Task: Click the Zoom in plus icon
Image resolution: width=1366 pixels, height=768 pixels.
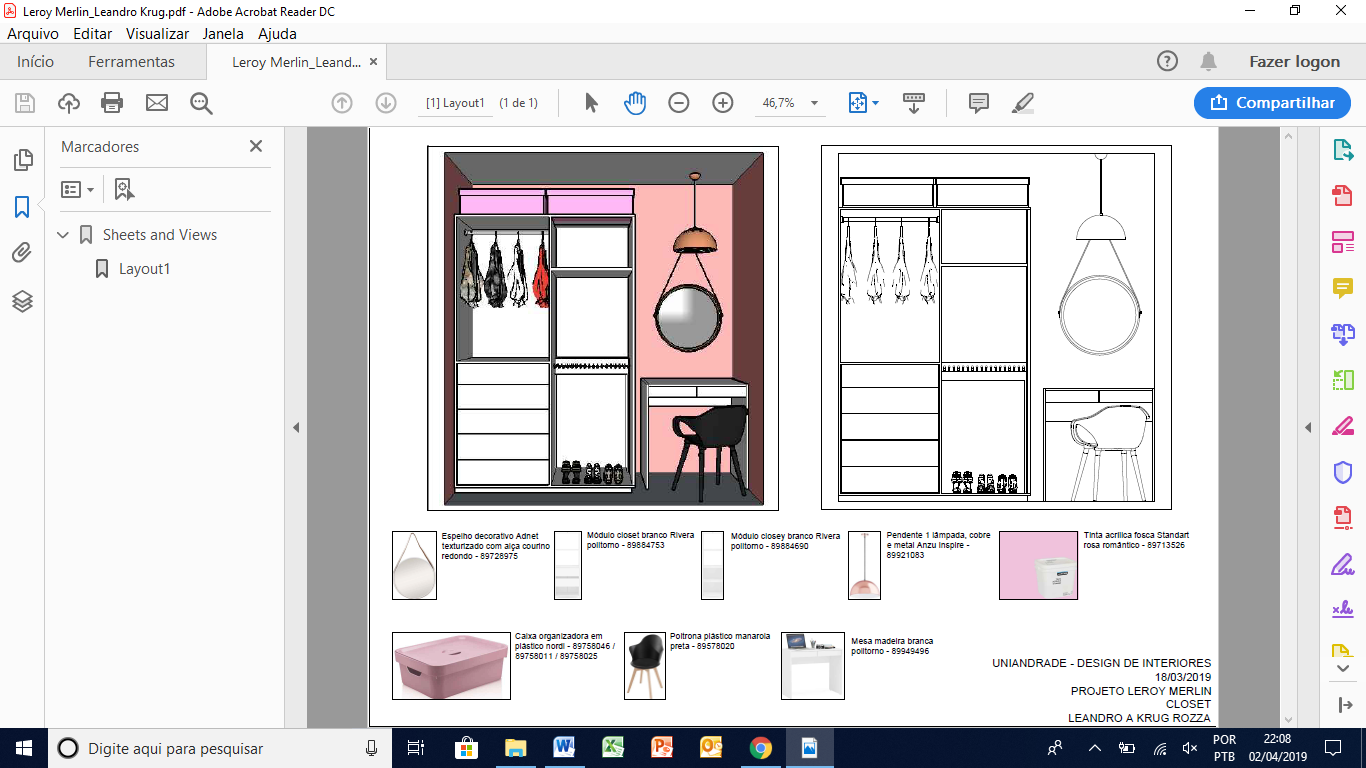Action: coord(723,103)
